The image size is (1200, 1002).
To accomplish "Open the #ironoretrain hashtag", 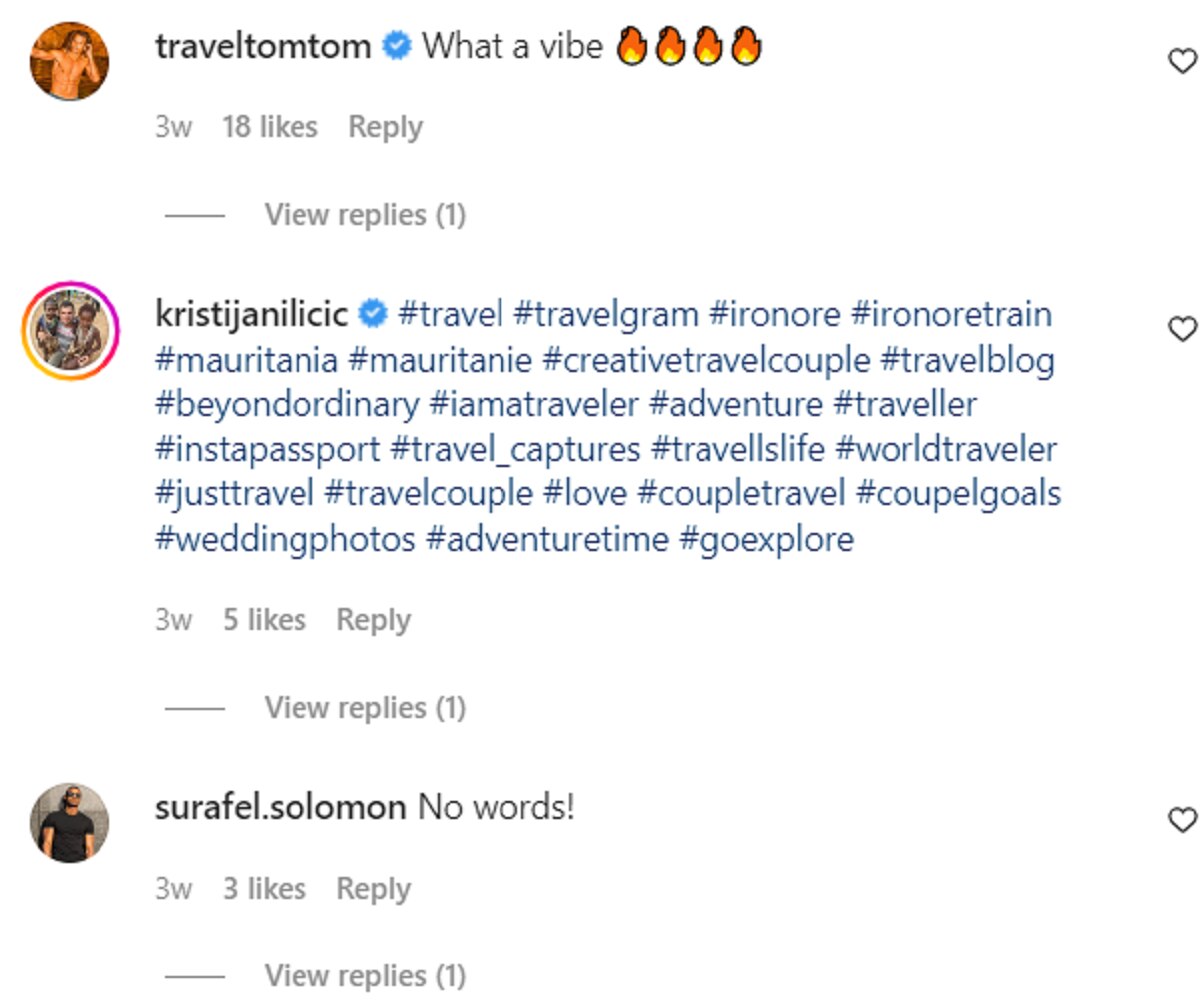I will click(x=951, y=315).
